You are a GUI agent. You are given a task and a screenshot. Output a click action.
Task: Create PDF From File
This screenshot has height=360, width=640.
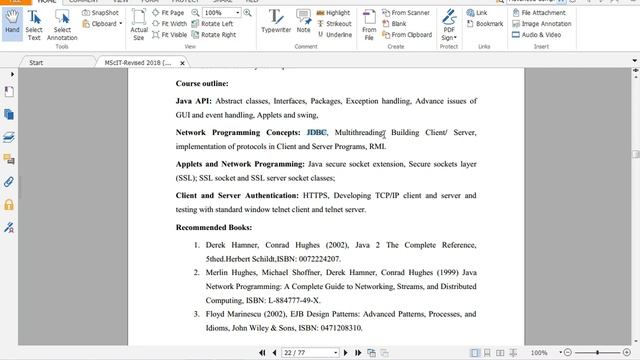coord(369,25)
